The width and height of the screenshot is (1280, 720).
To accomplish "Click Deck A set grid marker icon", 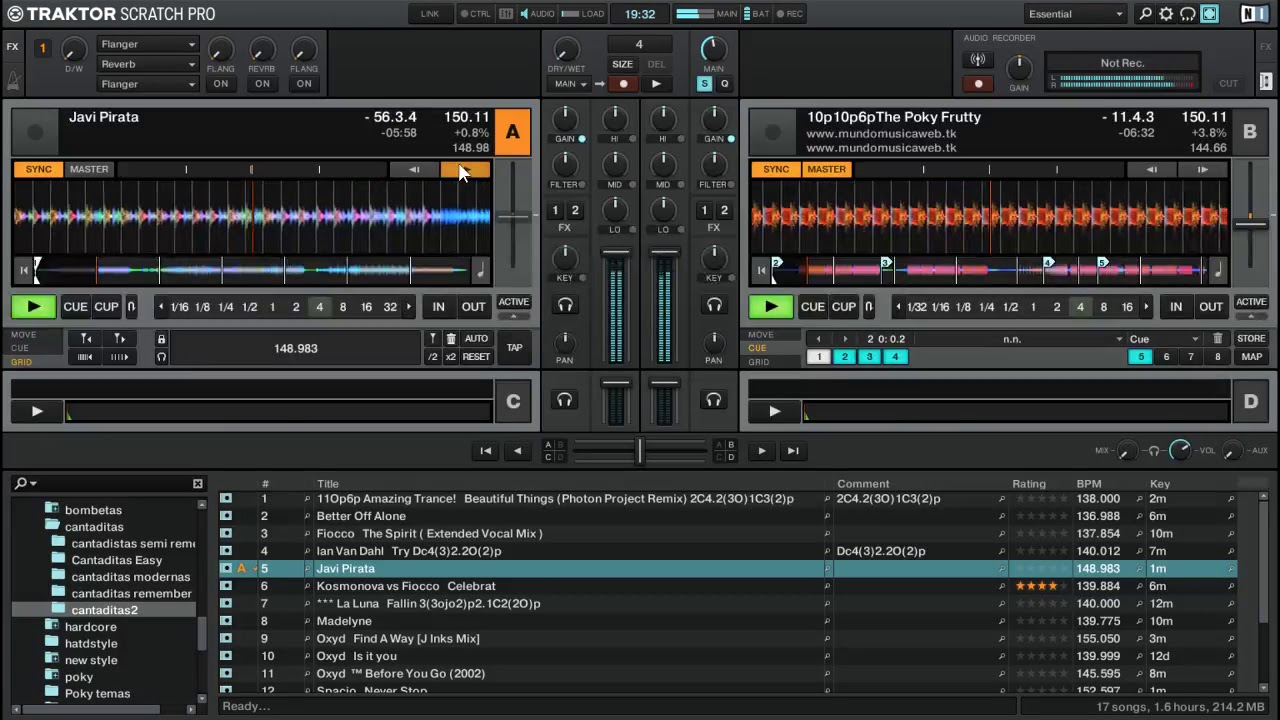I will click(x=433, y=339).
